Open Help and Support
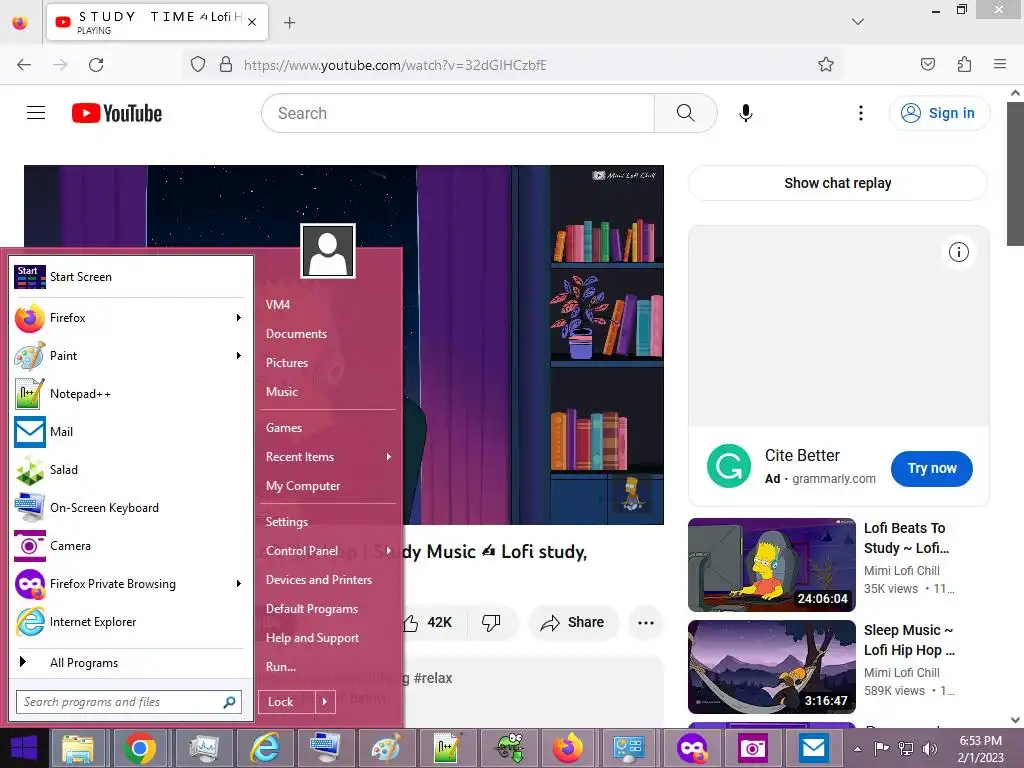The width and height of the screenshot is (1024, 768). coord(312,638)
